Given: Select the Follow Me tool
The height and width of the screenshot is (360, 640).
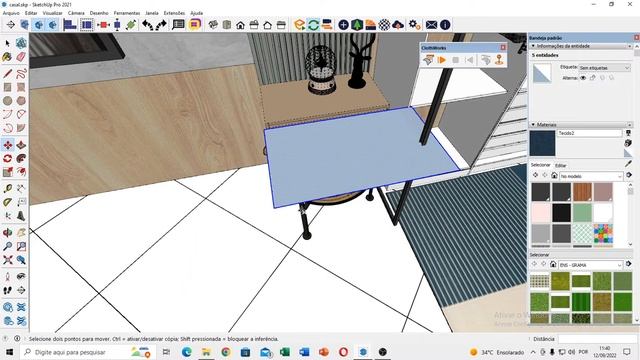Looking at the screenshot, I should [x=21, y=158].
